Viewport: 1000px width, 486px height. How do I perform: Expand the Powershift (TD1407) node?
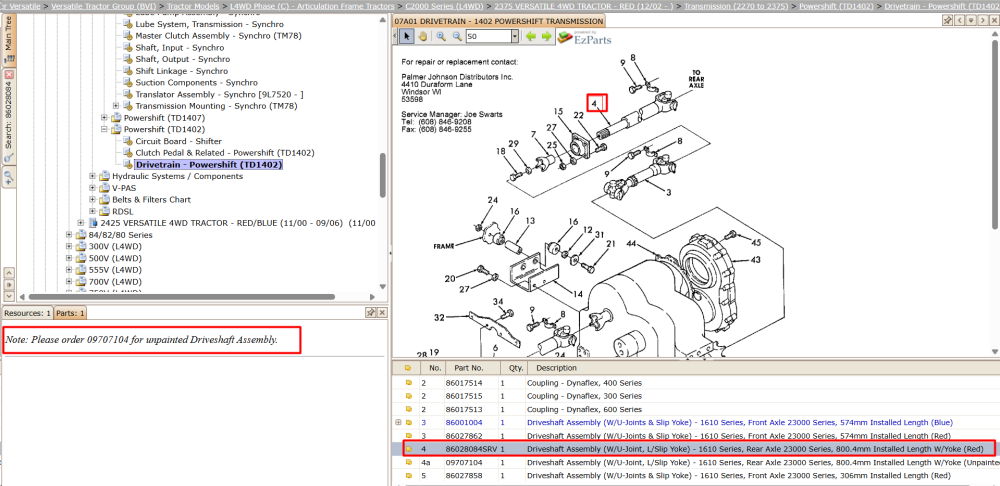104,118
